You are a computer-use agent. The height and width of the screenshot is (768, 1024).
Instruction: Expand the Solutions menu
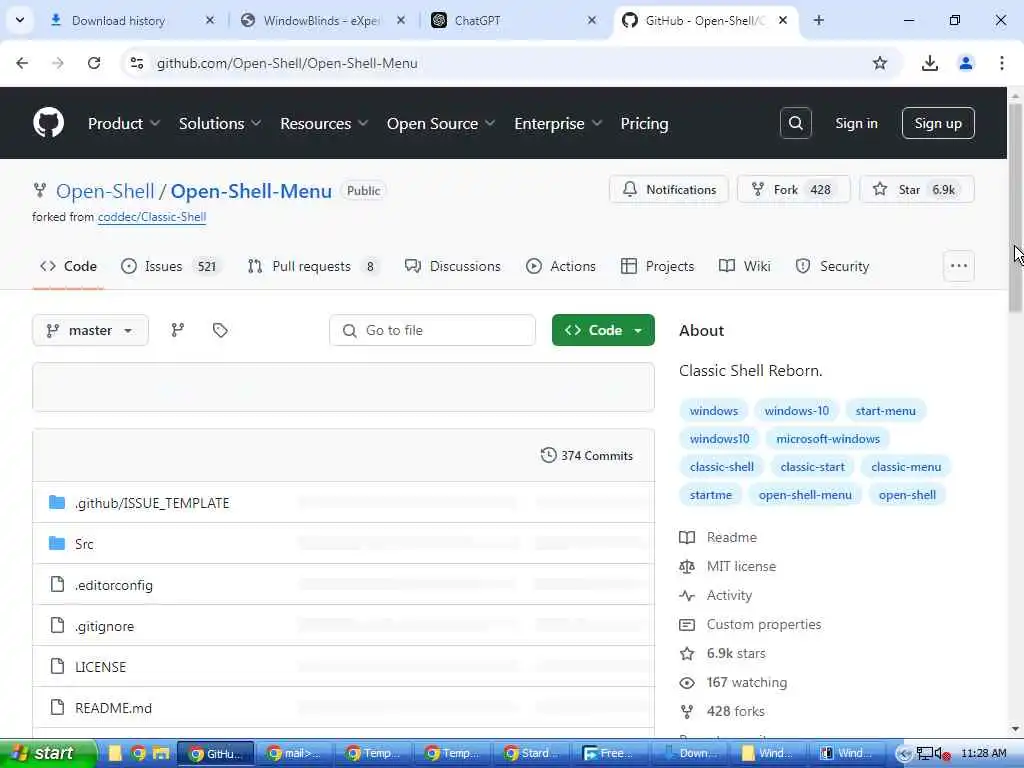219,123
